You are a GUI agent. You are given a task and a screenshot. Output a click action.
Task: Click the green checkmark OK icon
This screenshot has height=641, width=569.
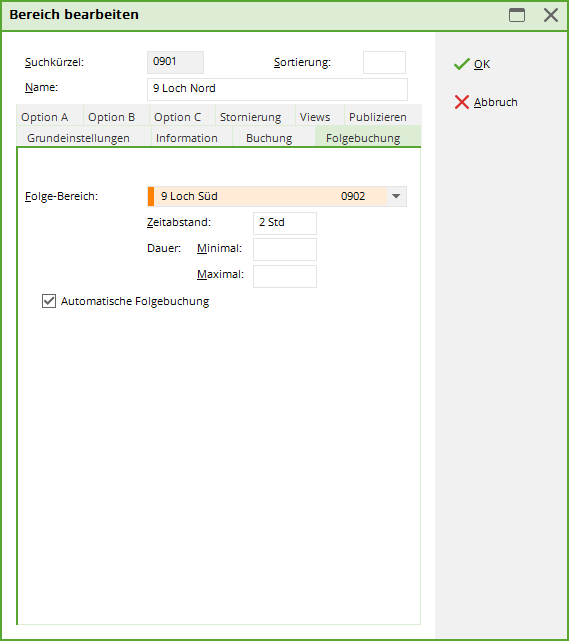click(461, 64)
